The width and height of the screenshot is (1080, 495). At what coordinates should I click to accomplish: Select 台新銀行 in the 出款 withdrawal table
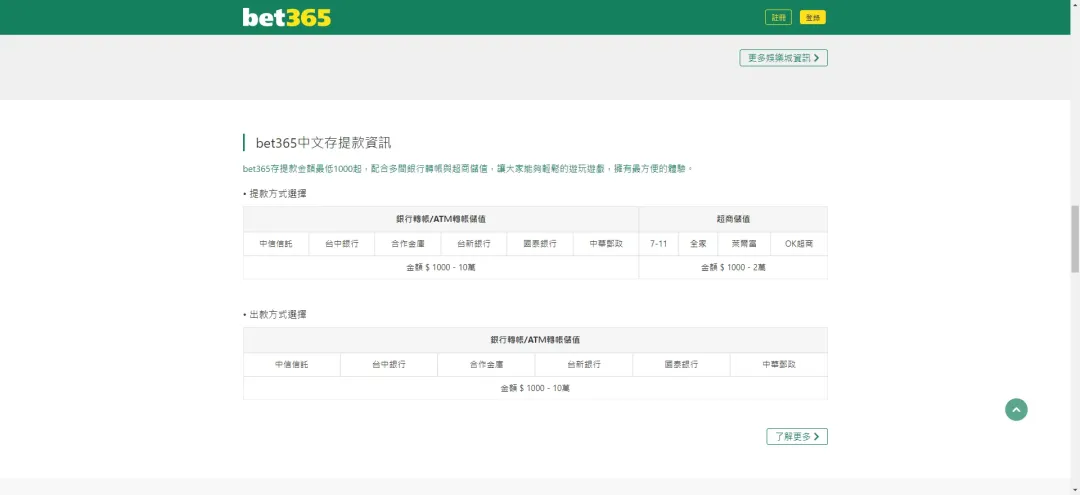point(584,364)
